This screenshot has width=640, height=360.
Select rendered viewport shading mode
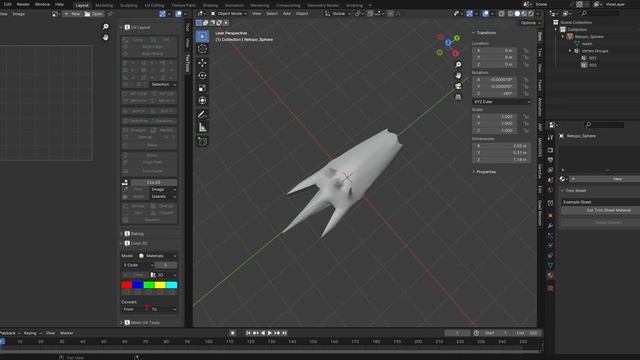click(531, 13)
